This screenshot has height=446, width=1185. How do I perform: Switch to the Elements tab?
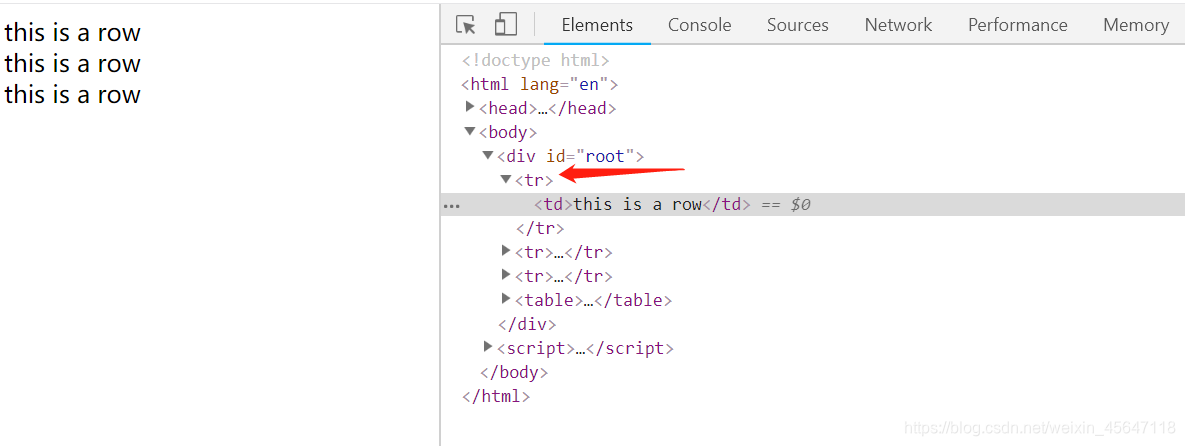tap(597, 25)
